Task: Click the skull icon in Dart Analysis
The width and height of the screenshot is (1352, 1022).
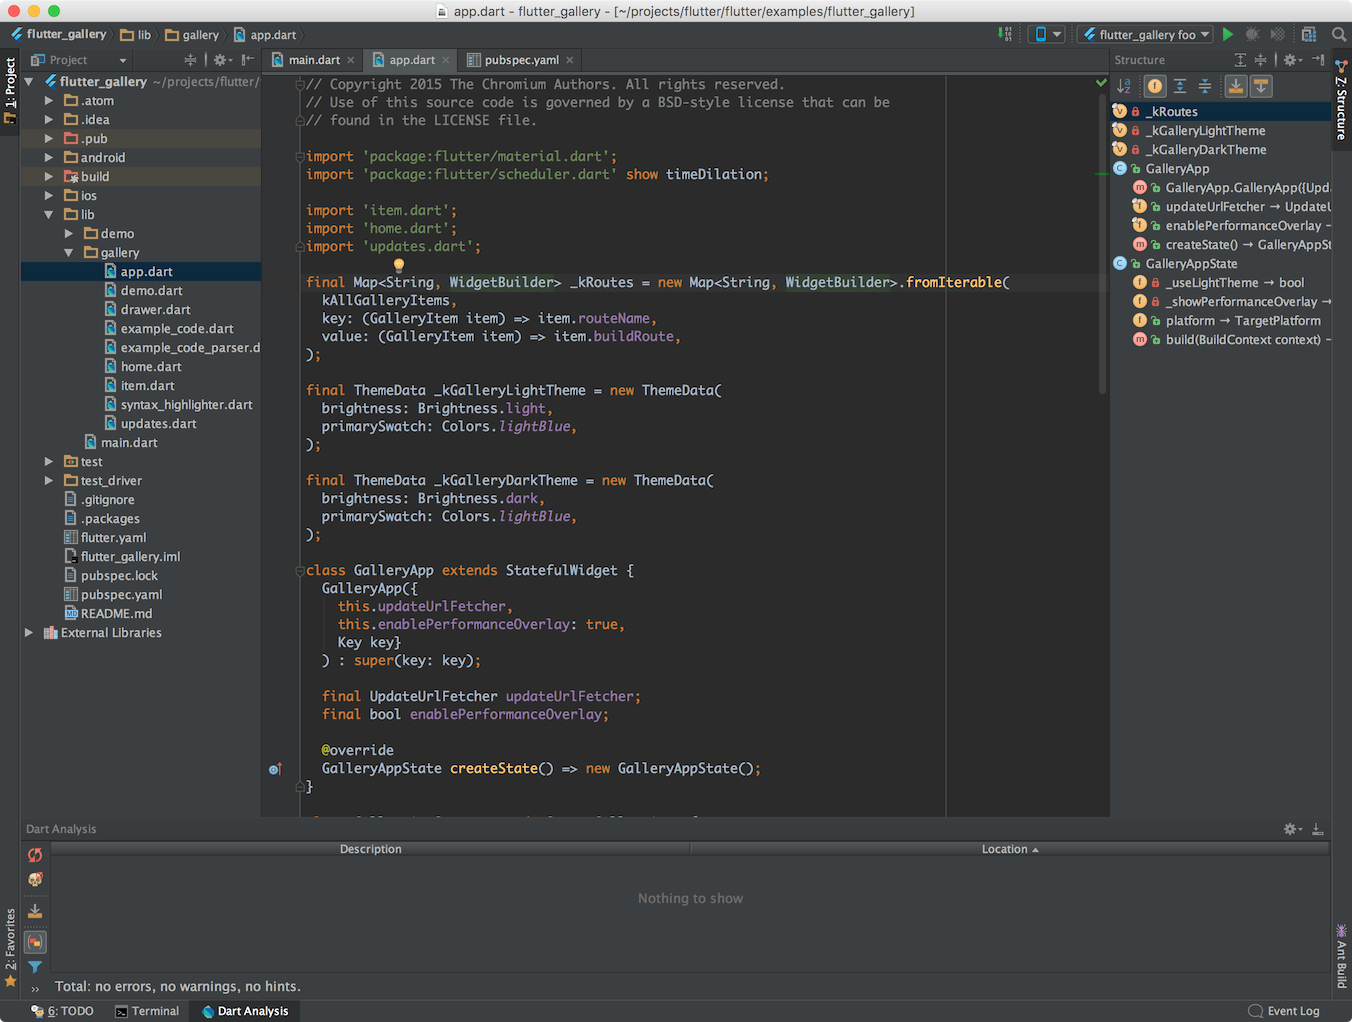Action: pos(35,879)
